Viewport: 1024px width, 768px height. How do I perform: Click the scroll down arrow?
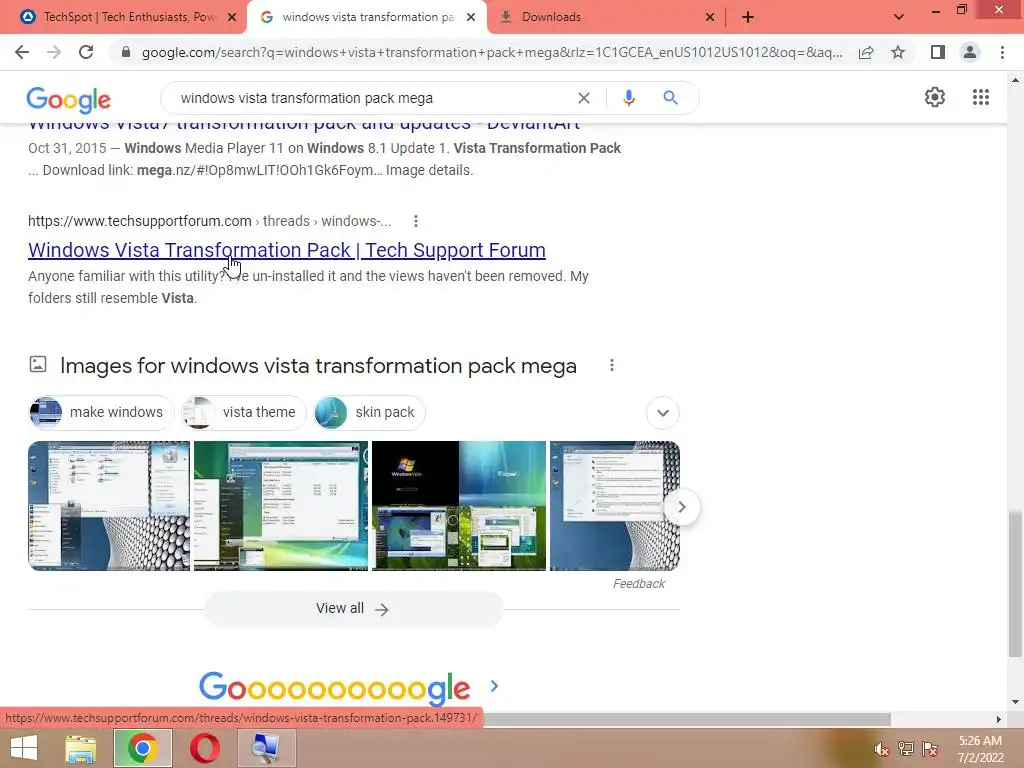[1015, 702]
